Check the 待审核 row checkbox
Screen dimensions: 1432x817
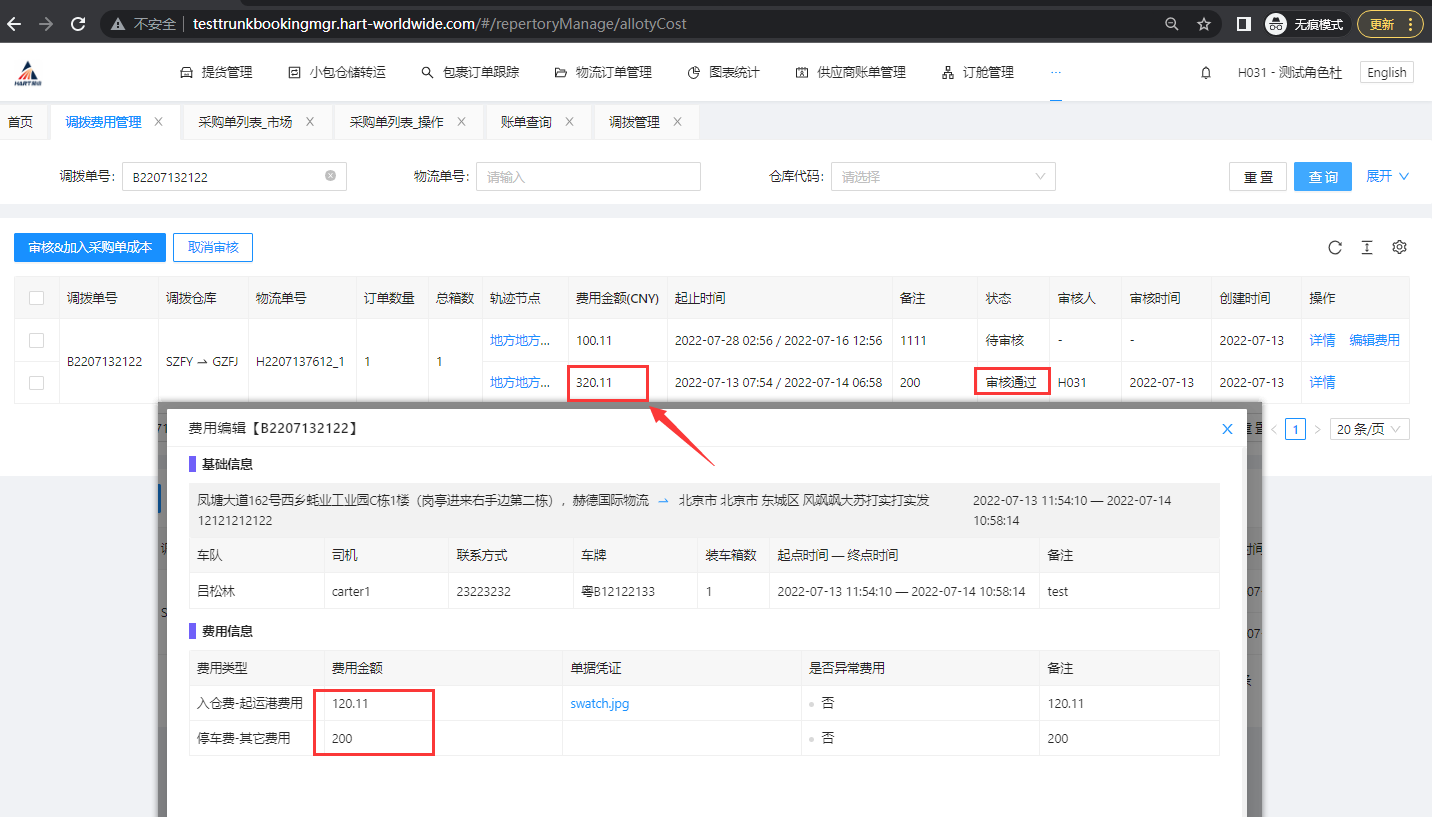coord(37,340)
